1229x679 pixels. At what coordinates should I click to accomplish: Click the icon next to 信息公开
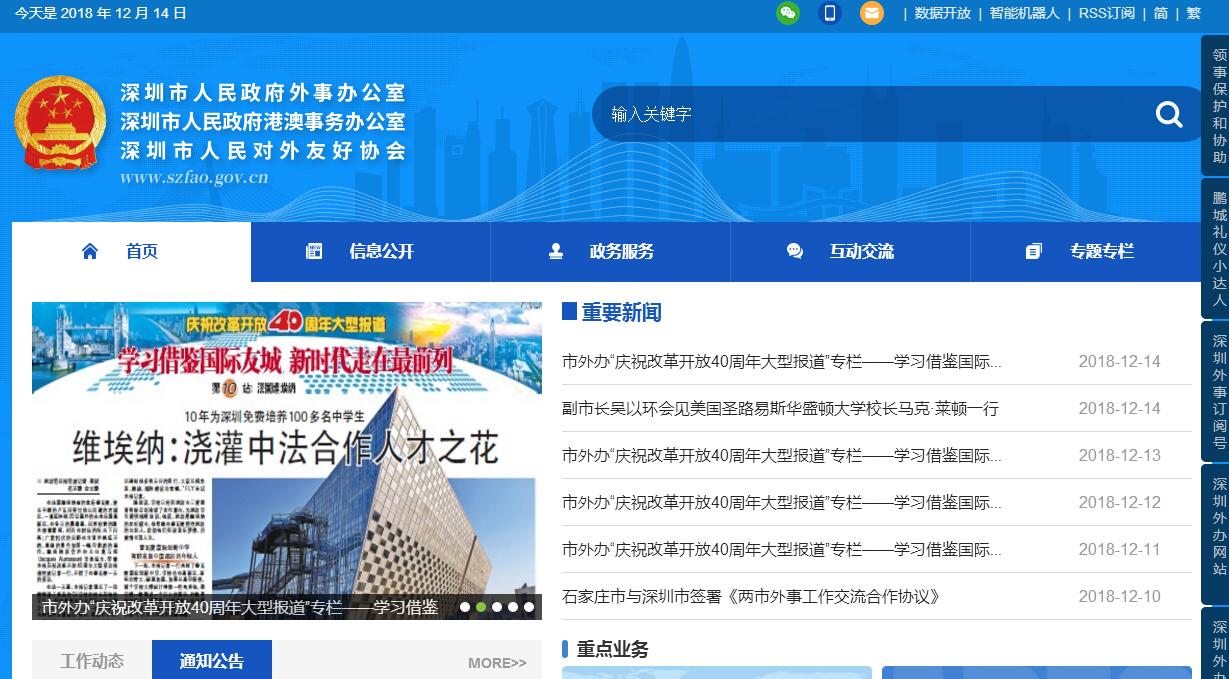pyautogui.click(x=314, y=251)
